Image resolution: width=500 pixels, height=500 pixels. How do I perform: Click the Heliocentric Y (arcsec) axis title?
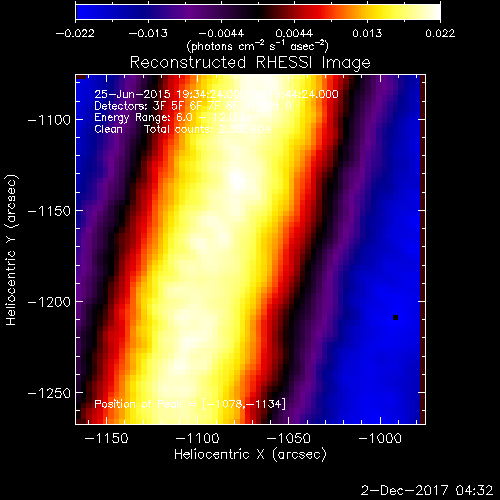11,250
